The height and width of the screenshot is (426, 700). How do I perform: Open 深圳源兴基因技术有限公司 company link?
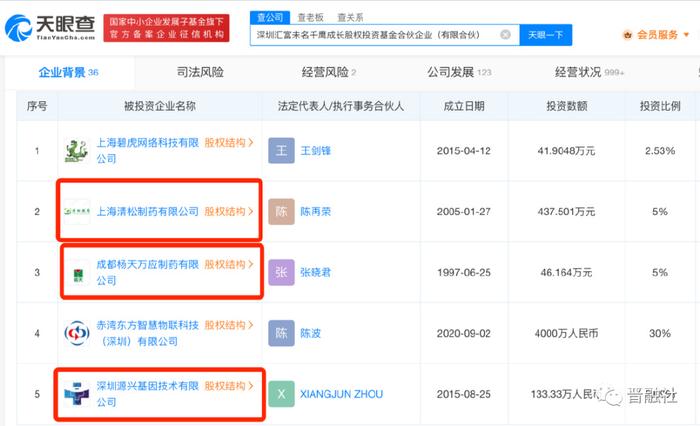point(147,394)
